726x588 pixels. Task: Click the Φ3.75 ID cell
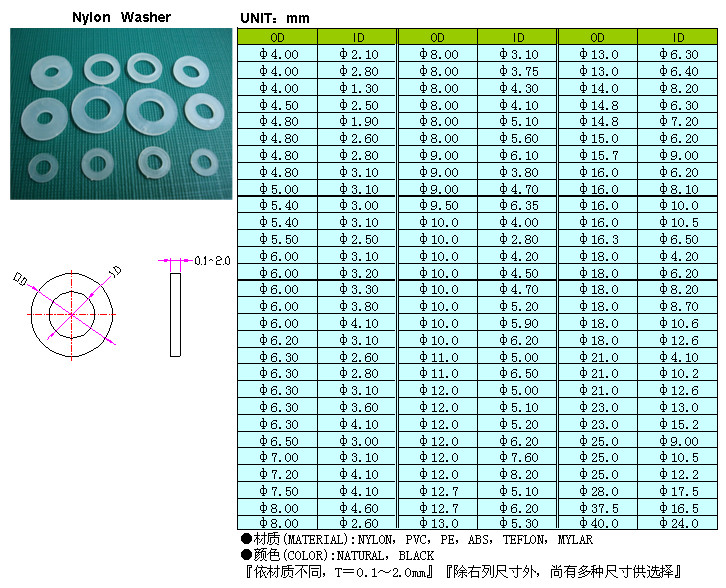point(517,71)
